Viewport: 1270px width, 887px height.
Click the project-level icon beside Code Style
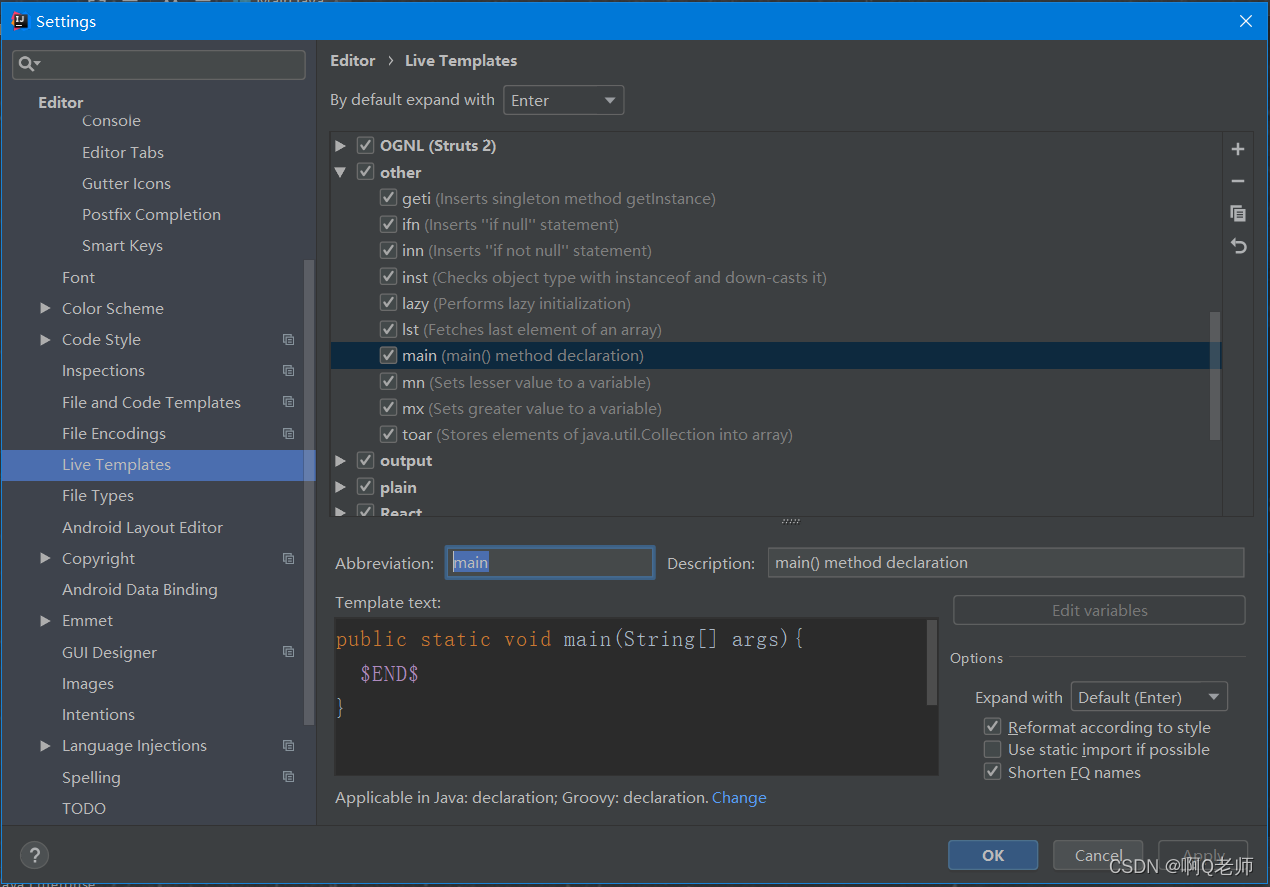[288, 340]
